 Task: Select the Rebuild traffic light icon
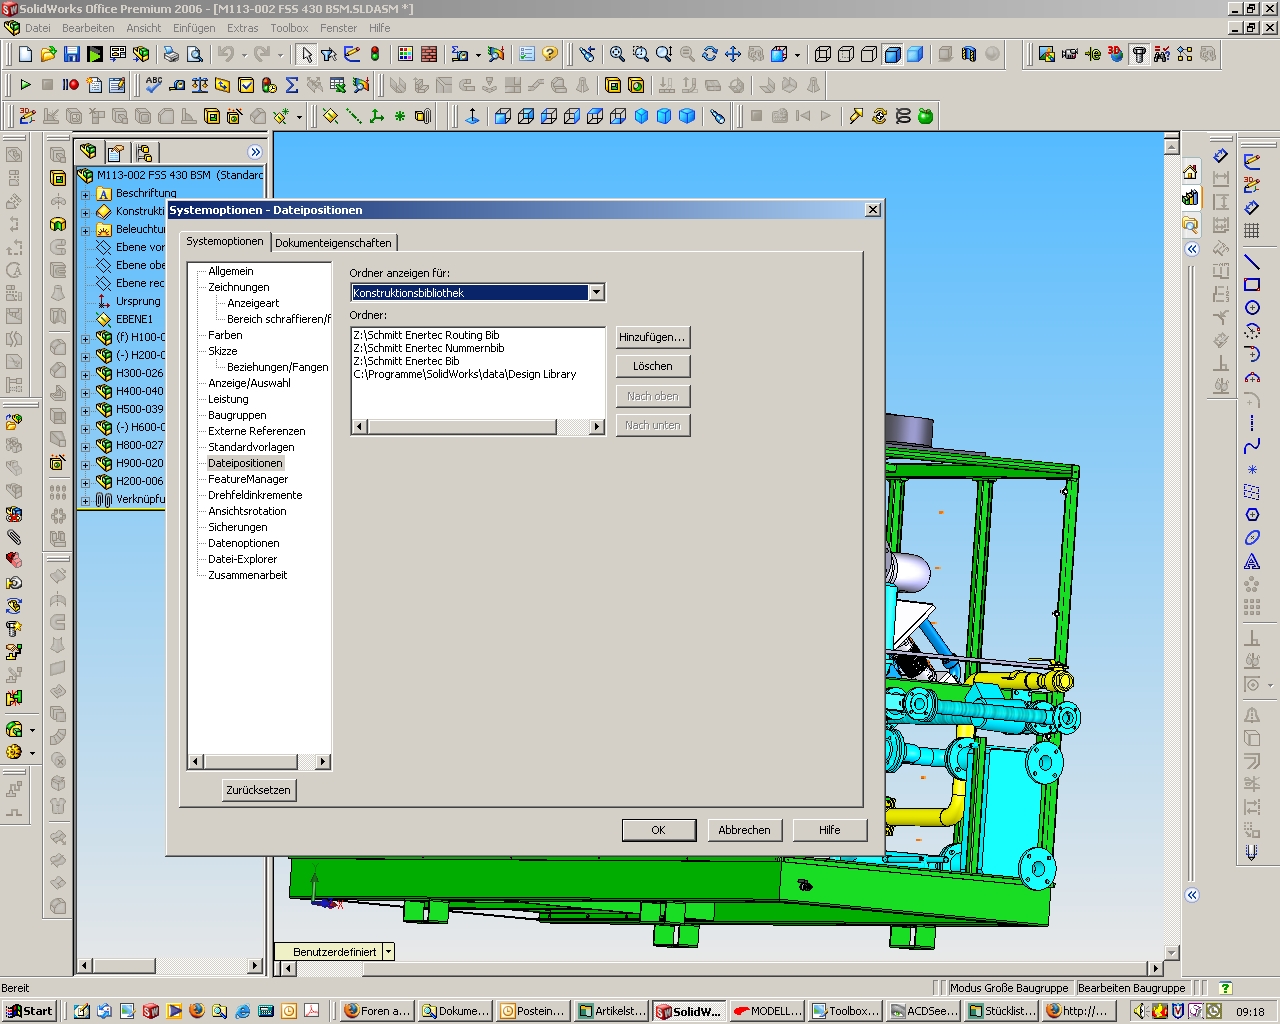click(x=375, y=54)
